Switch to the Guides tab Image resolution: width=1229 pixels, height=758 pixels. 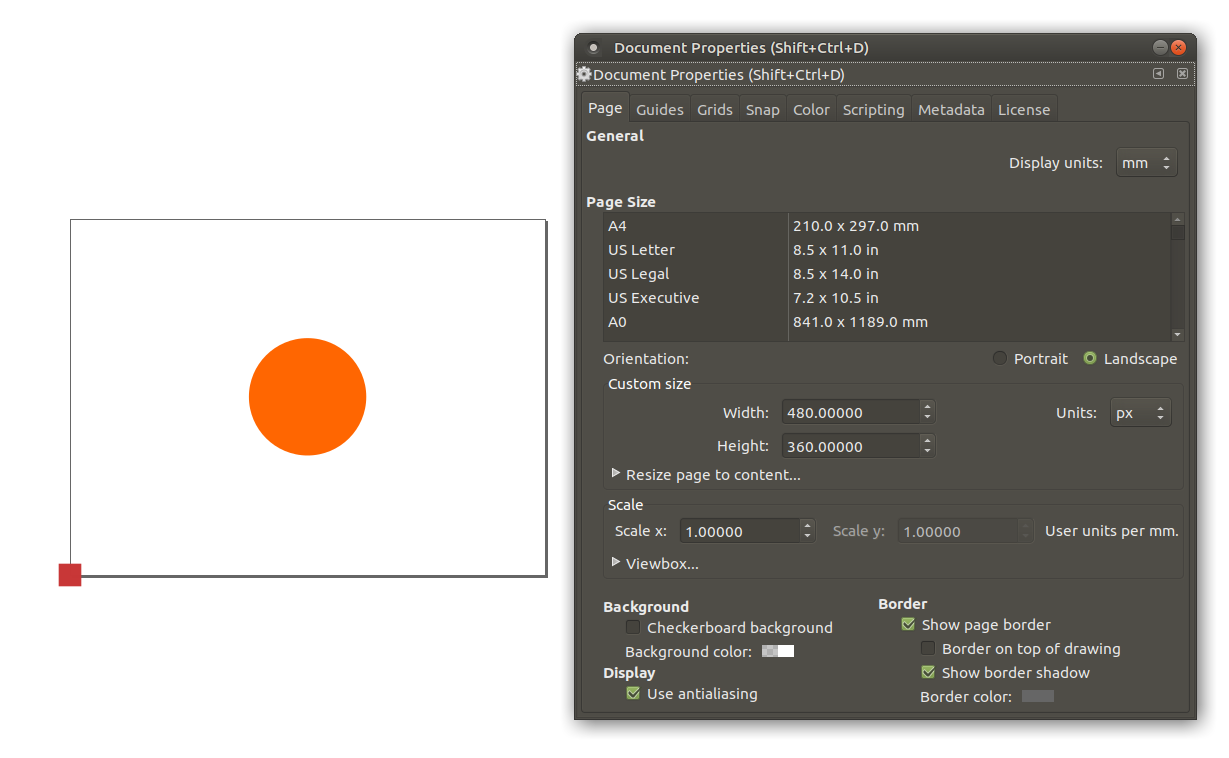(659, 109)
